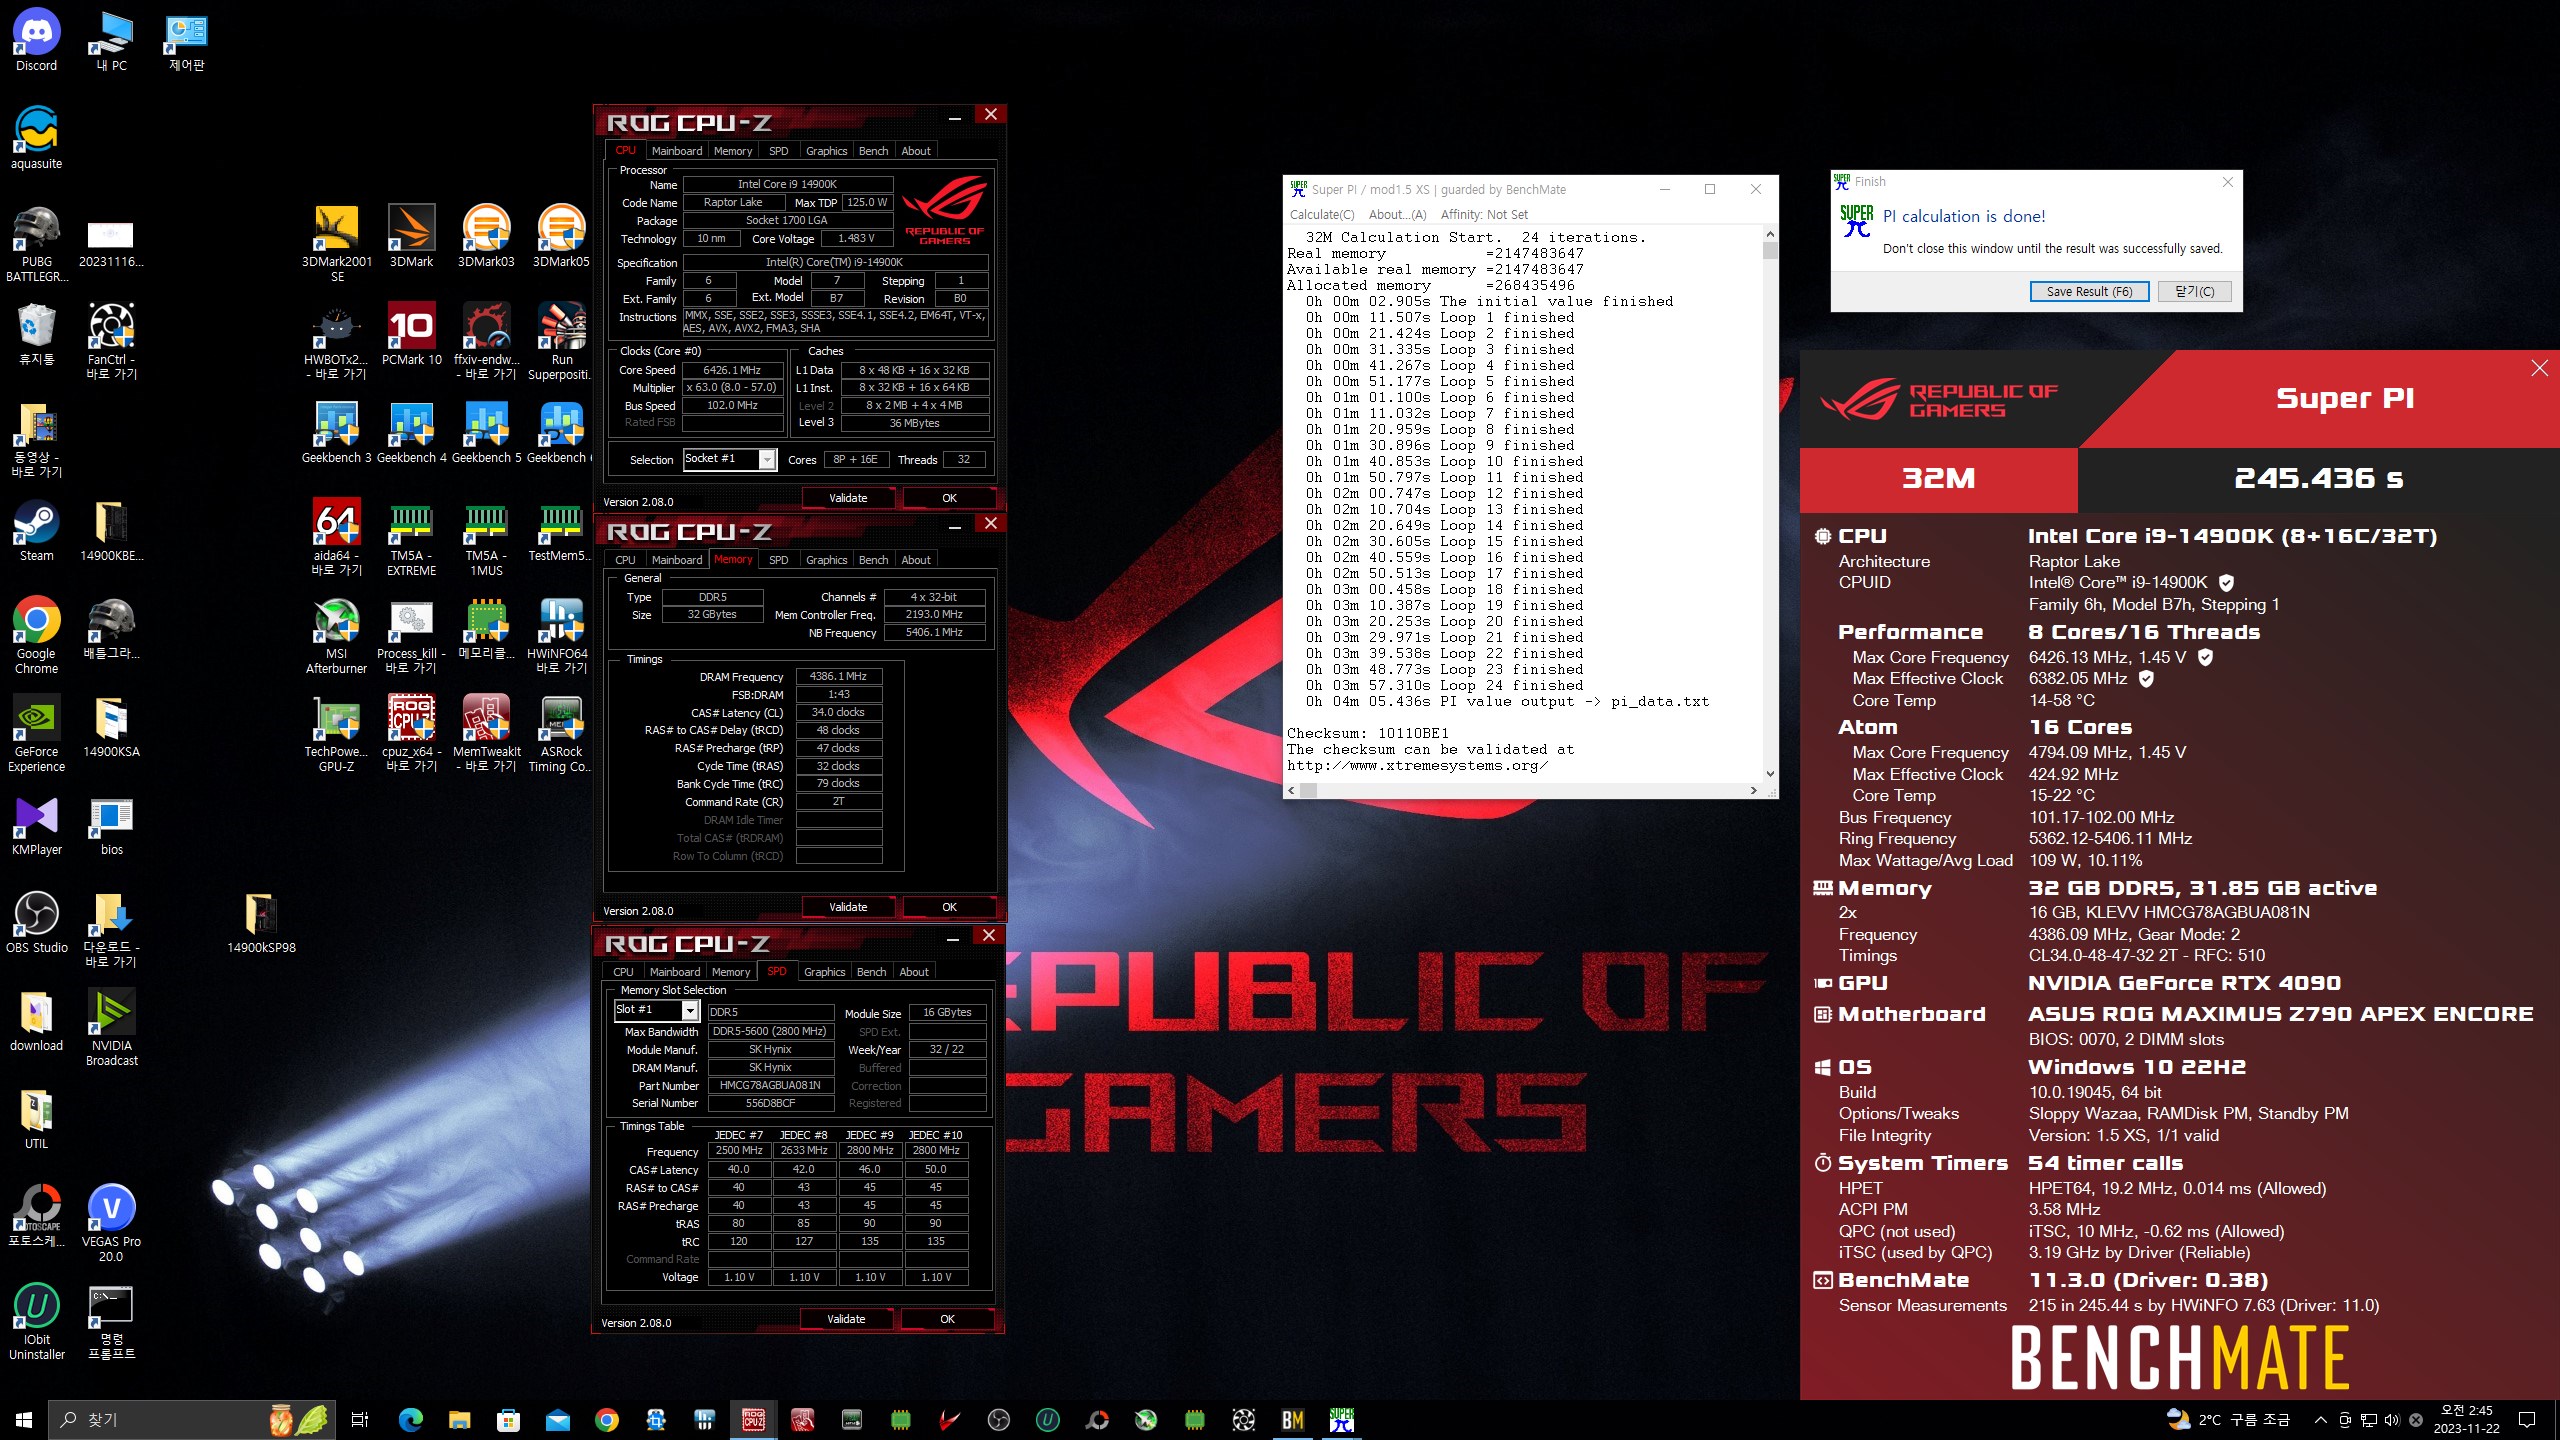Open the 14900kSP98 folder on desktop

(x=261, y=922)
